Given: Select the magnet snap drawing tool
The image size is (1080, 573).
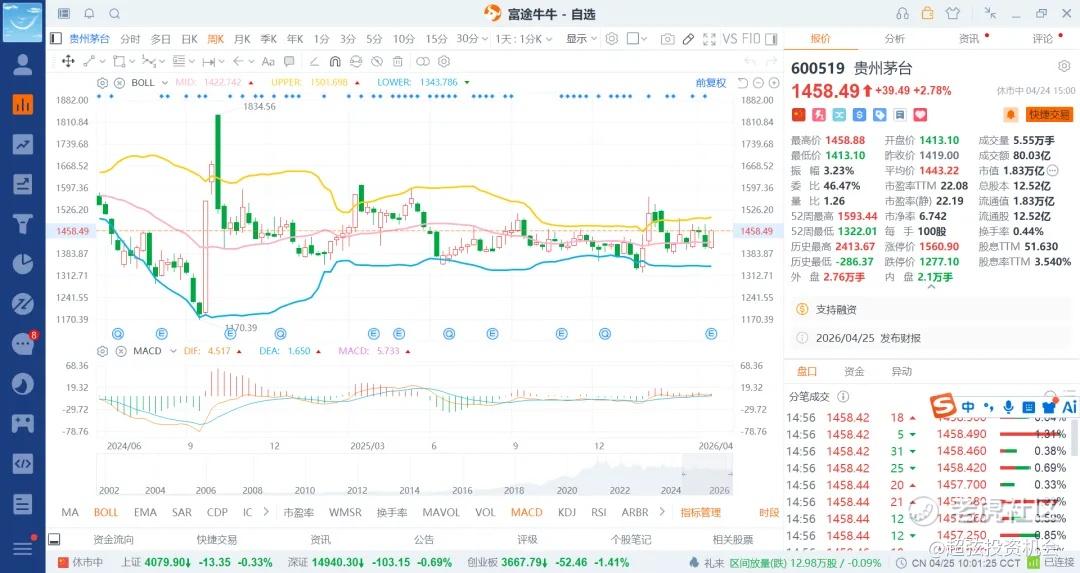Looking at the screenshot, I should [x=334, y=62].
